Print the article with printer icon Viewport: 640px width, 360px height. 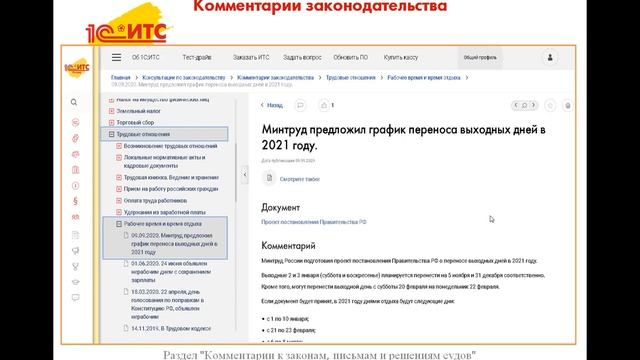(567, 106)
